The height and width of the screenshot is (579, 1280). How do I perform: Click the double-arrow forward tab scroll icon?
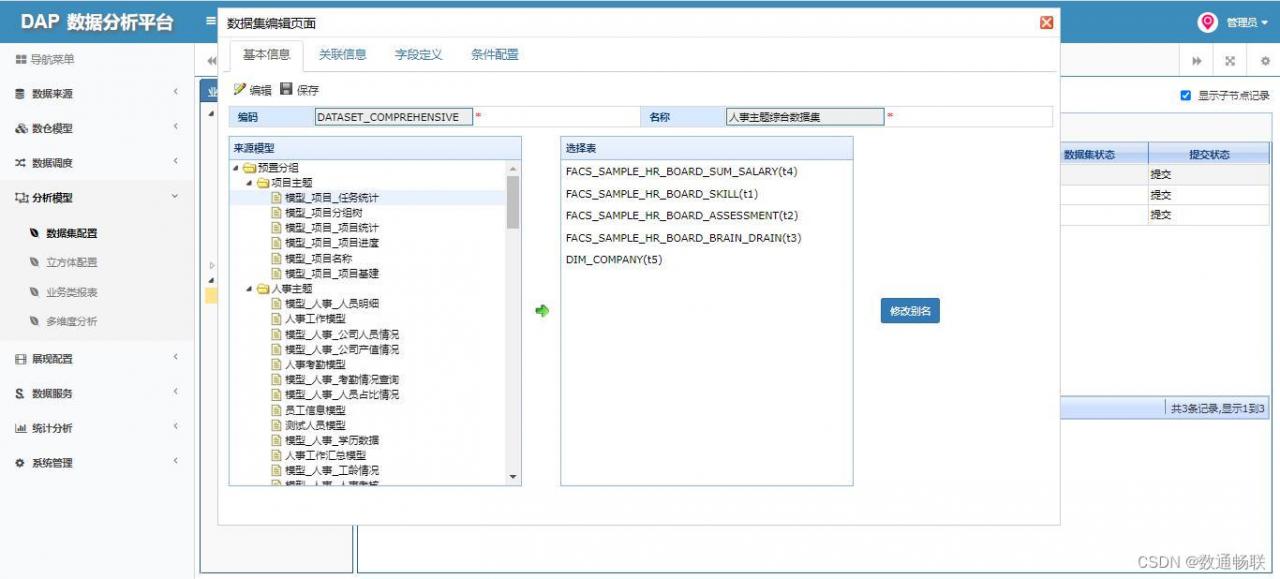click(x=1196, y=61)
